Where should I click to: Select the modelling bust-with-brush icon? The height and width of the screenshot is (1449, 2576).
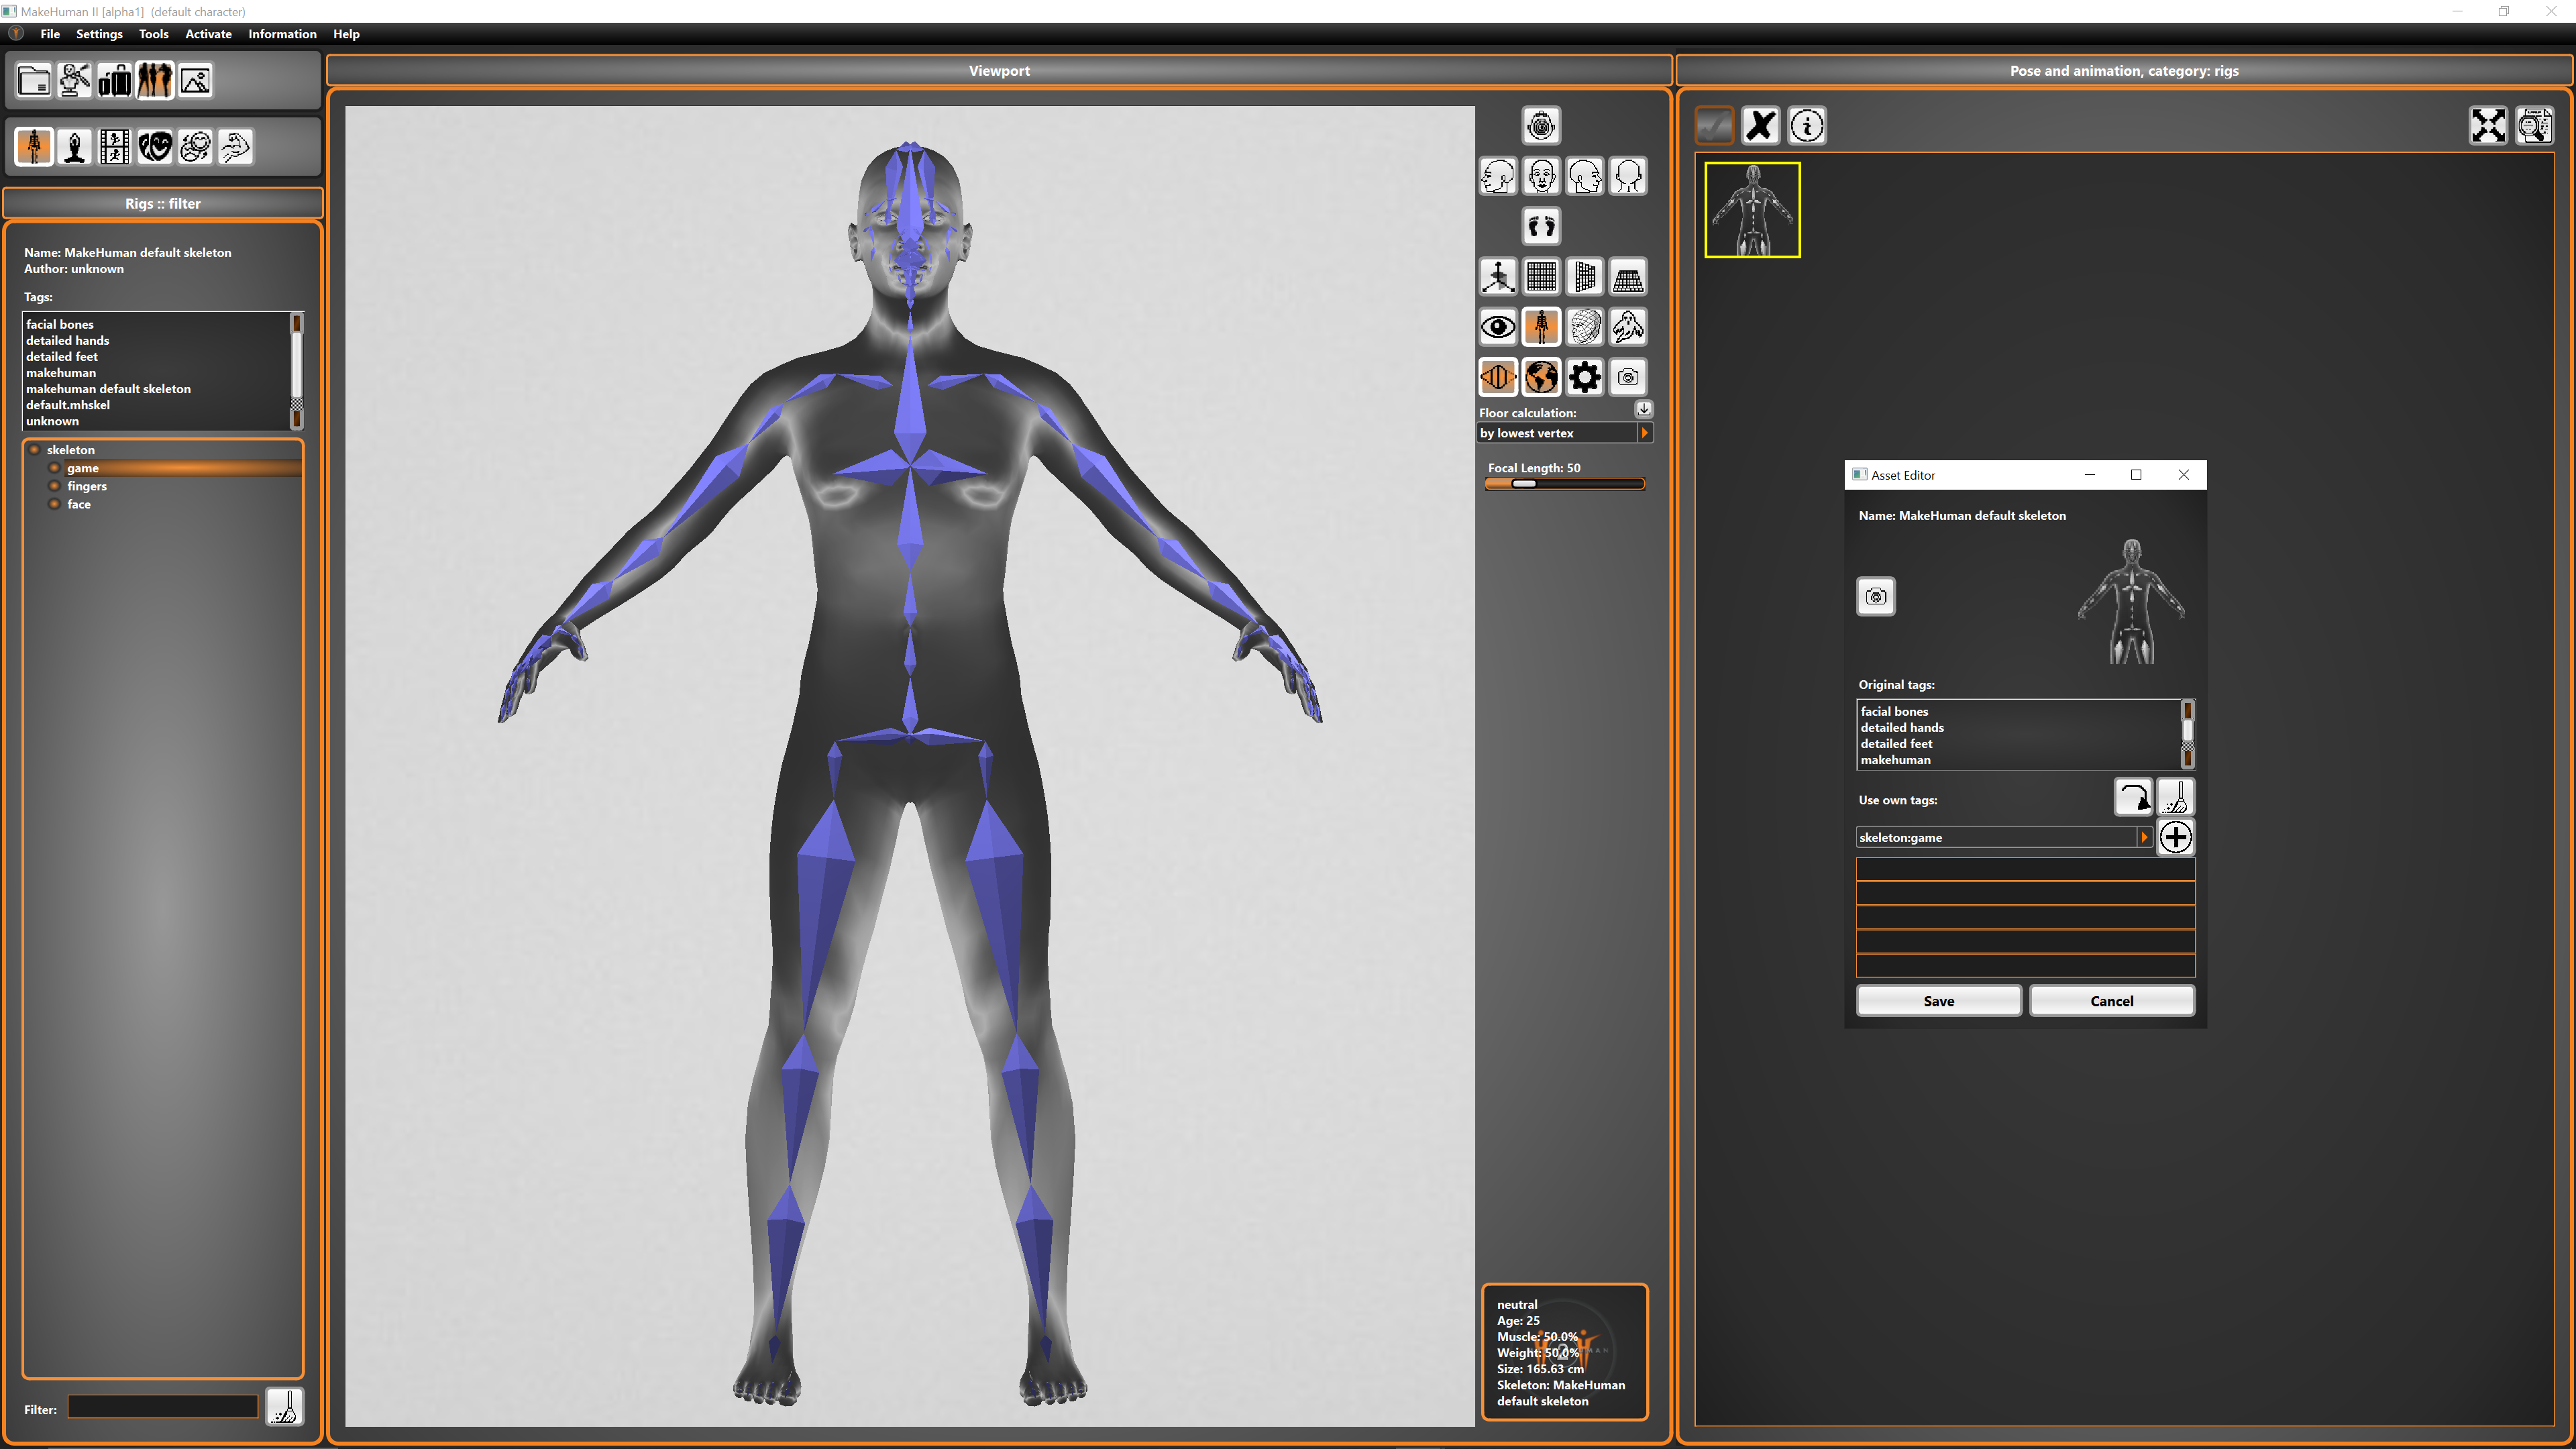tap(74, 81)
